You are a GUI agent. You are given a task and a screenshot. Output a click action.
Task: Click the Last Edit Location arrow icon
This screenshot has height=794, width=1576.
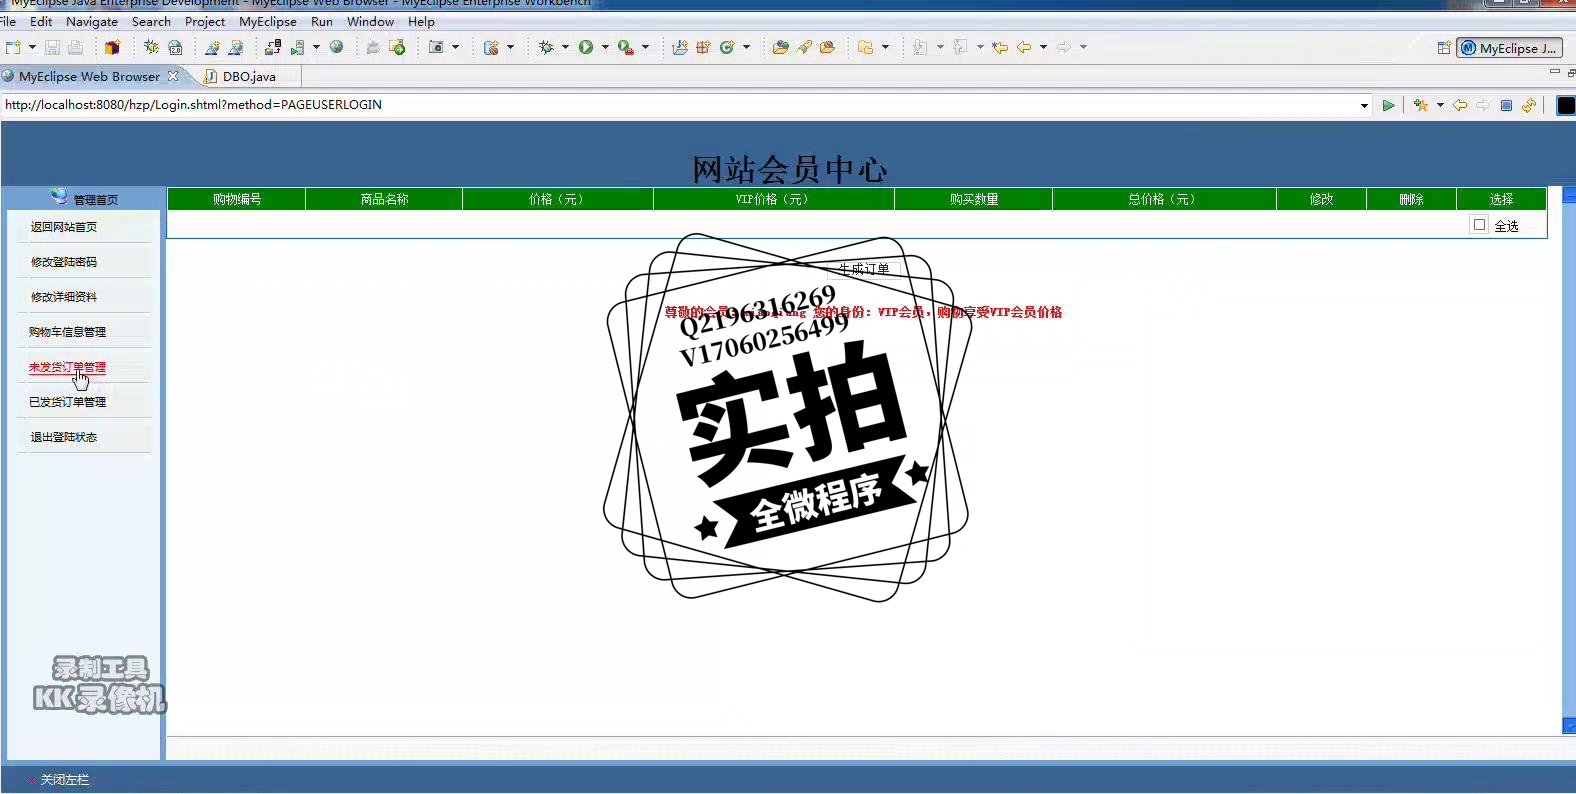tap(1000, 47)
